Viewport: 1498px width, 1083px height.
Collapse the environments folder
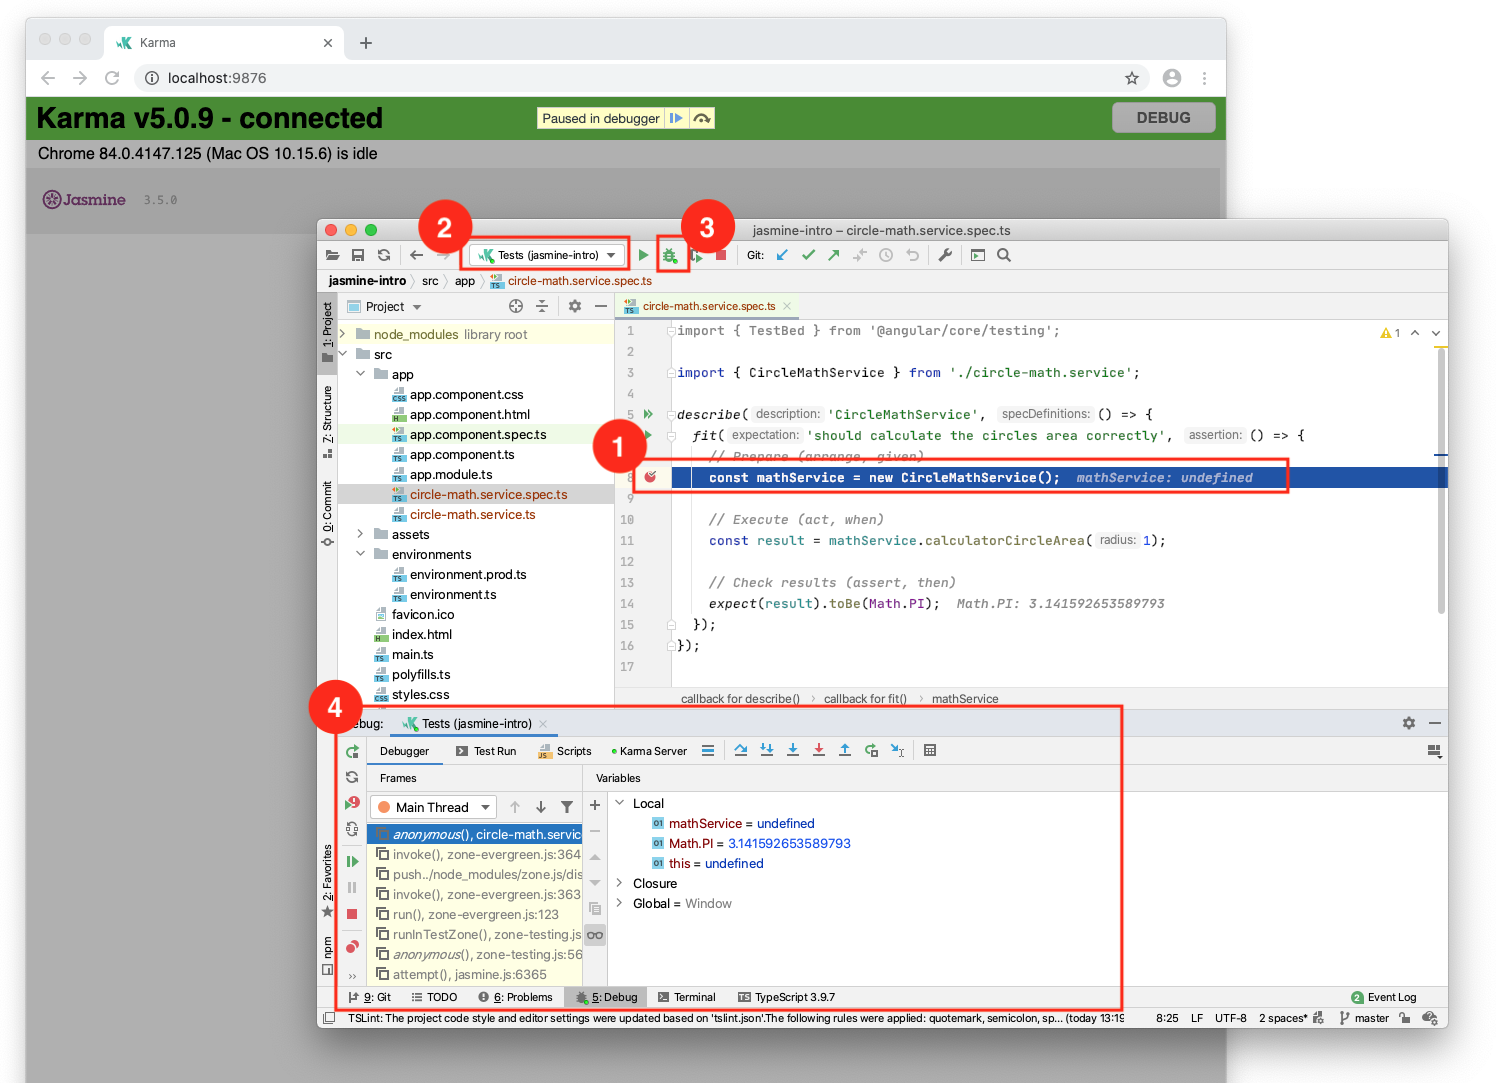[361, 554]
